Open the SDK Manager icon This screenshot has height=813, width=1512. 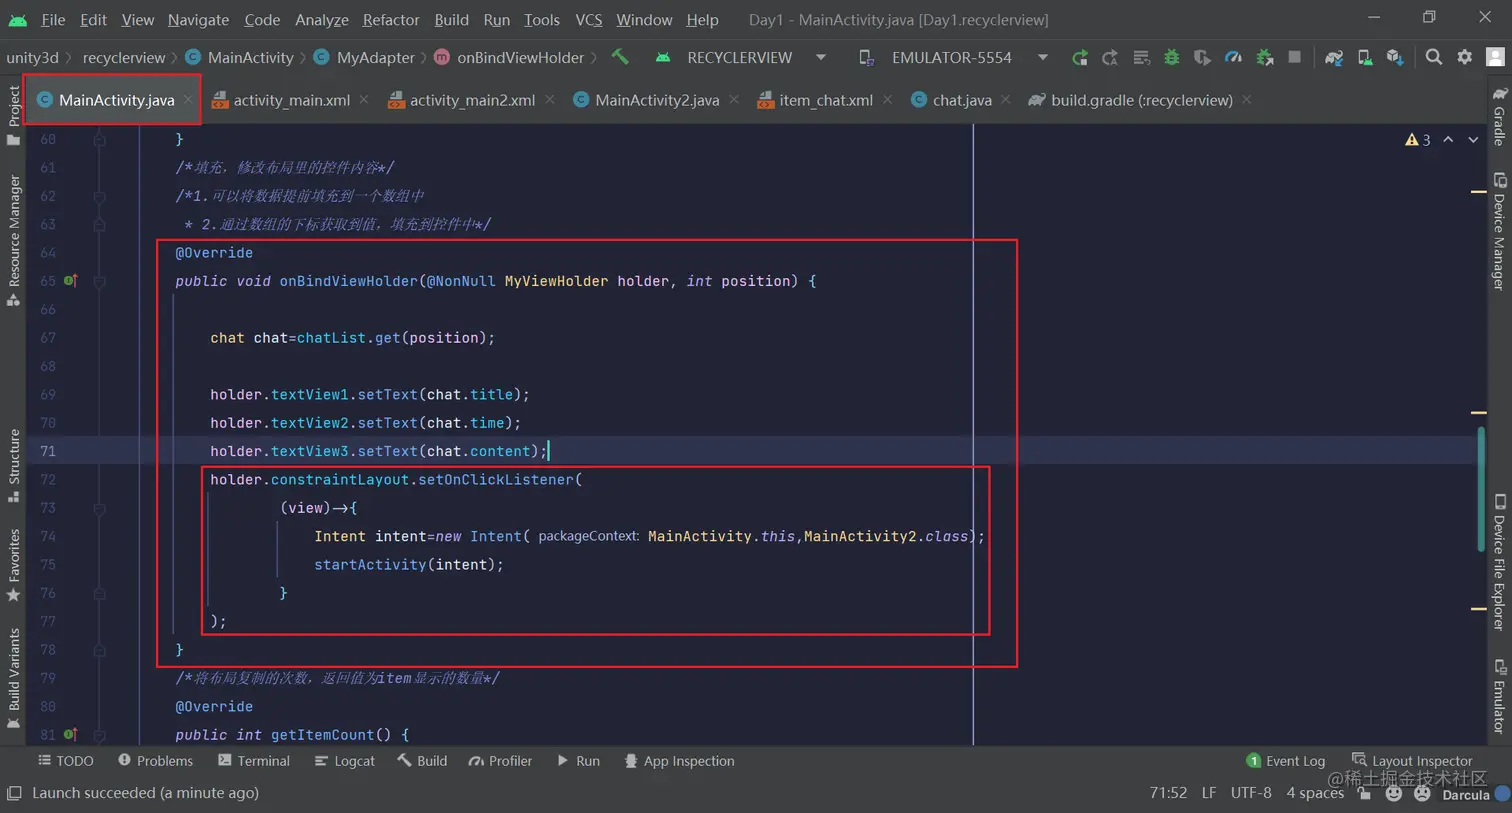[1395, 58]
